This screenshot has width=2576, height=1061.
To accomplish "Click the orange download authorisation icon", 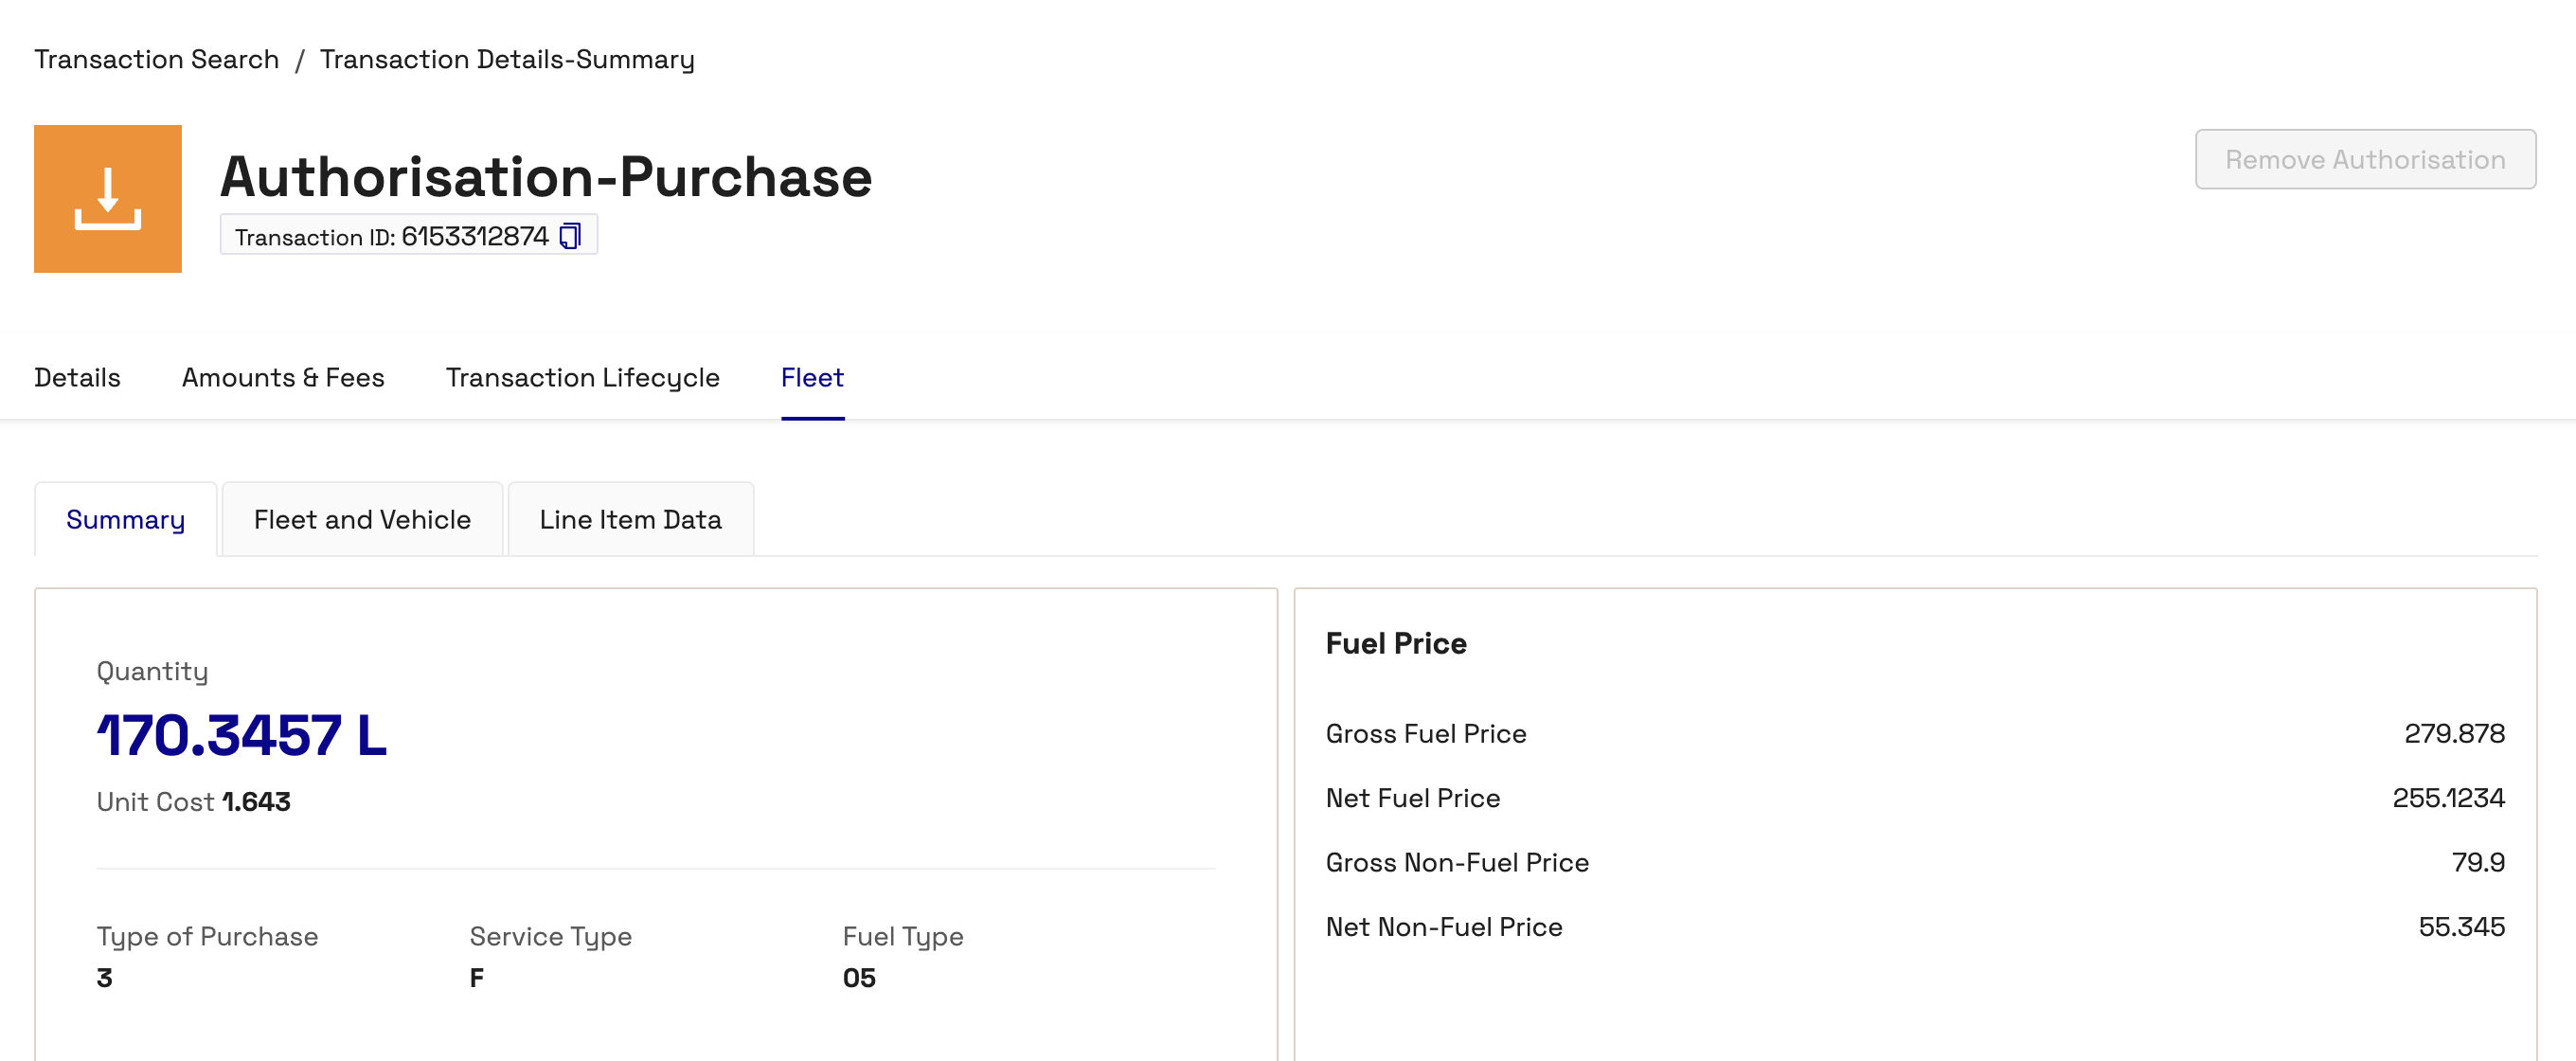I will 108,198.
